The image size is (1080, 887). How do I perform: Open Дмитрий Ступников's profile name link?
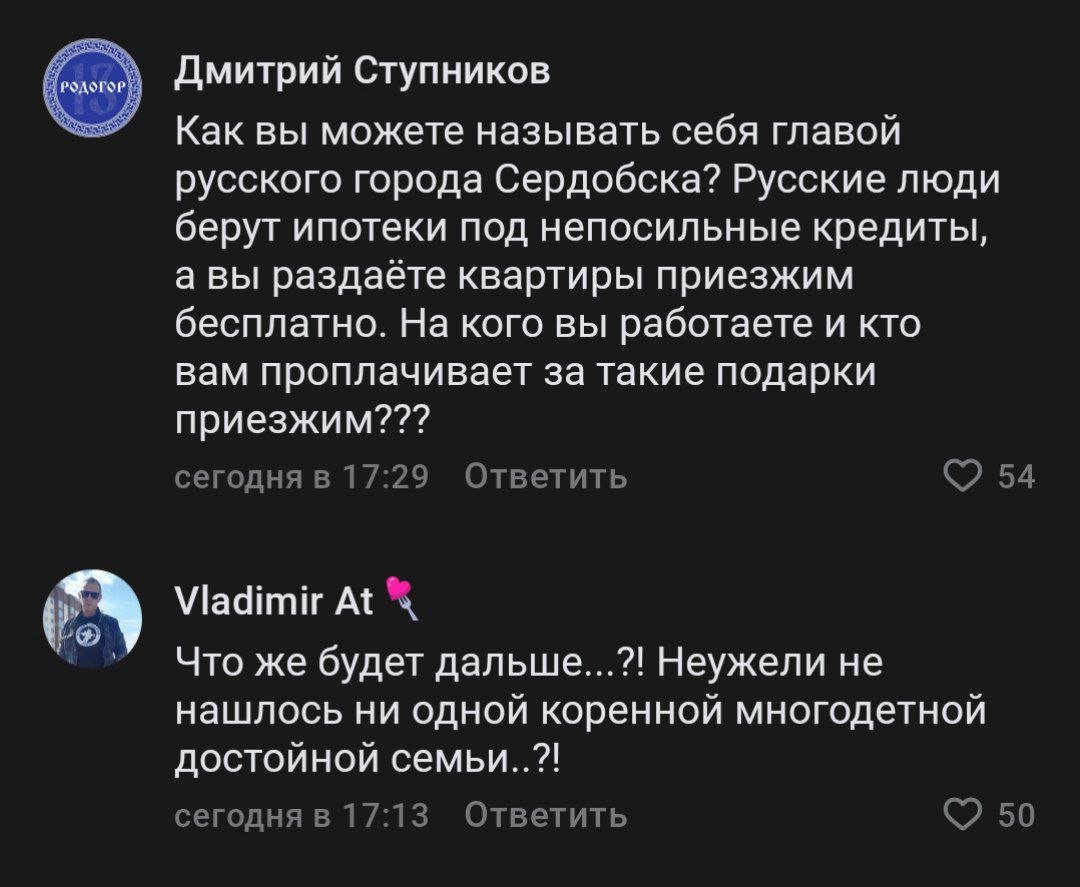pyautogui.click(x=362, y=74)
